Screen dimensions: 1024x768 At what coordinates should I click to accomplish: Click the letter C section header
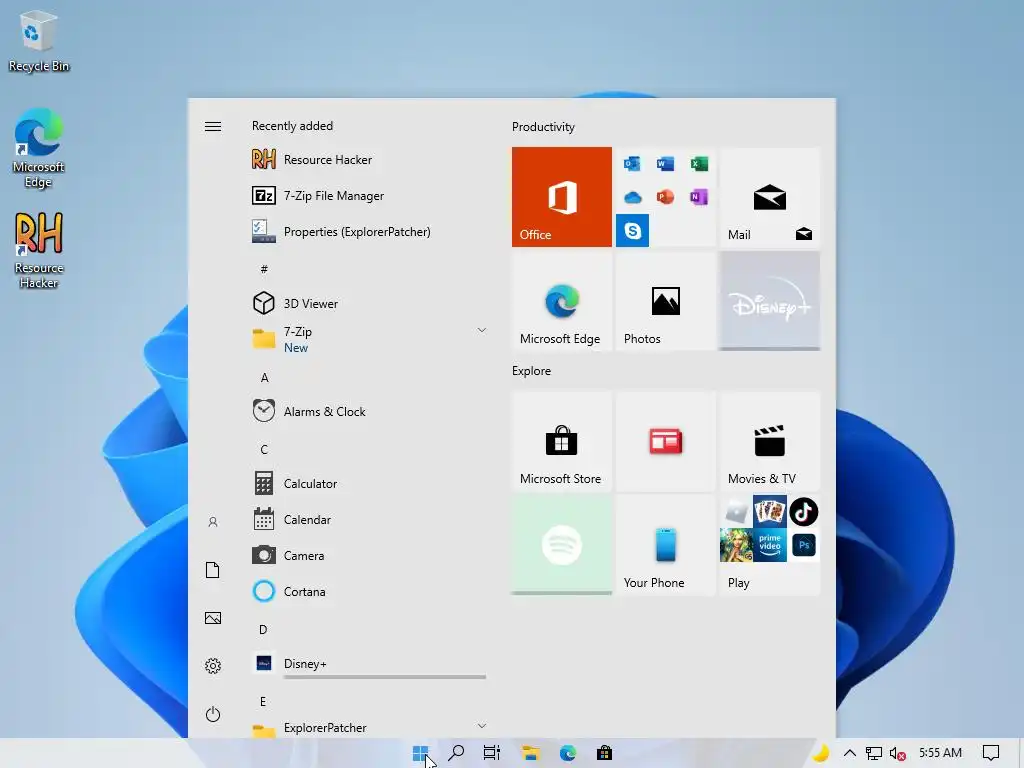264,449
